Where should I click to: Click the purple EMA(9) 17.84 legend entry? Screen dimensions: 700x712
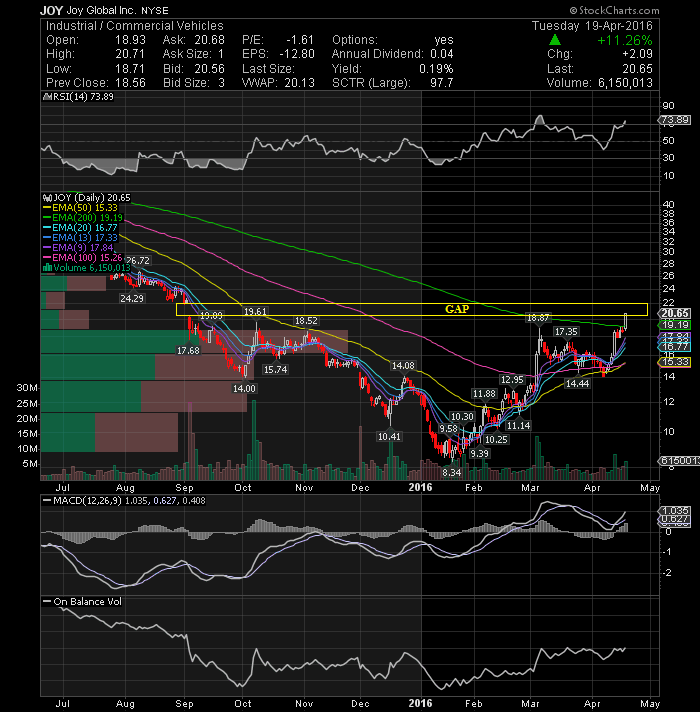[78, 247]
